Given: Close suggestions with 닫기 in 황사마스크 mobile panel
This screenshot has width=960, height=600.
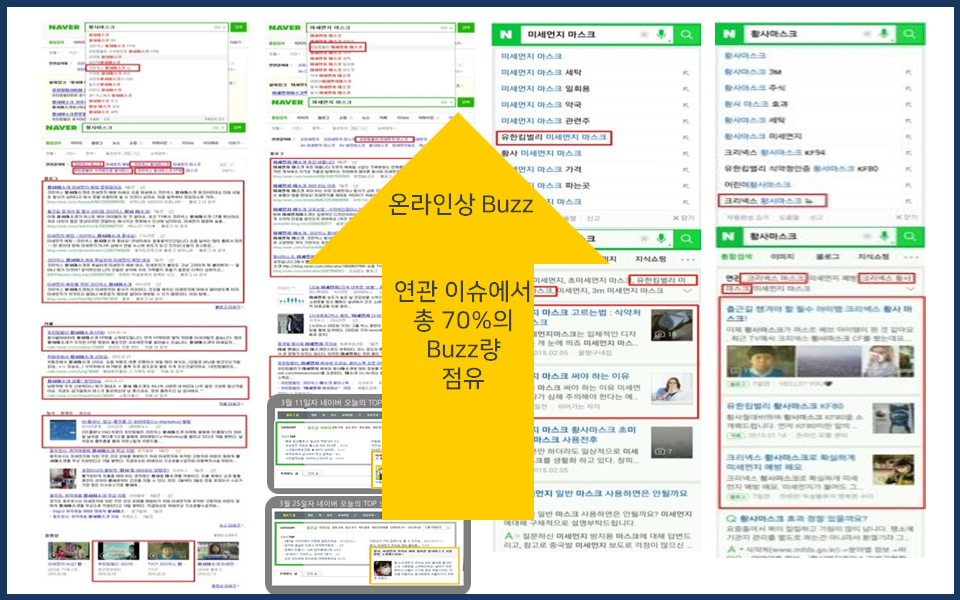Looking at the screenshot, I should pos(906,217).
